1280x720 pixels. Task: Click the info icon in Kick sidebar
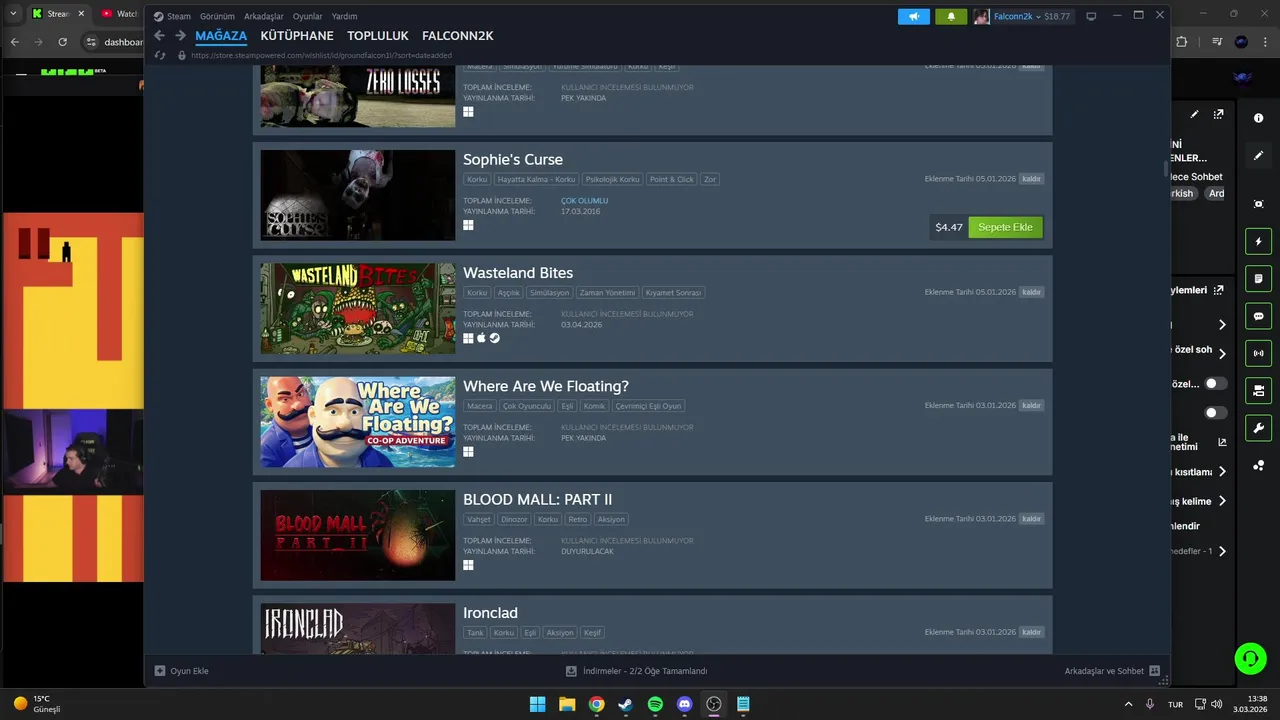1258,118
